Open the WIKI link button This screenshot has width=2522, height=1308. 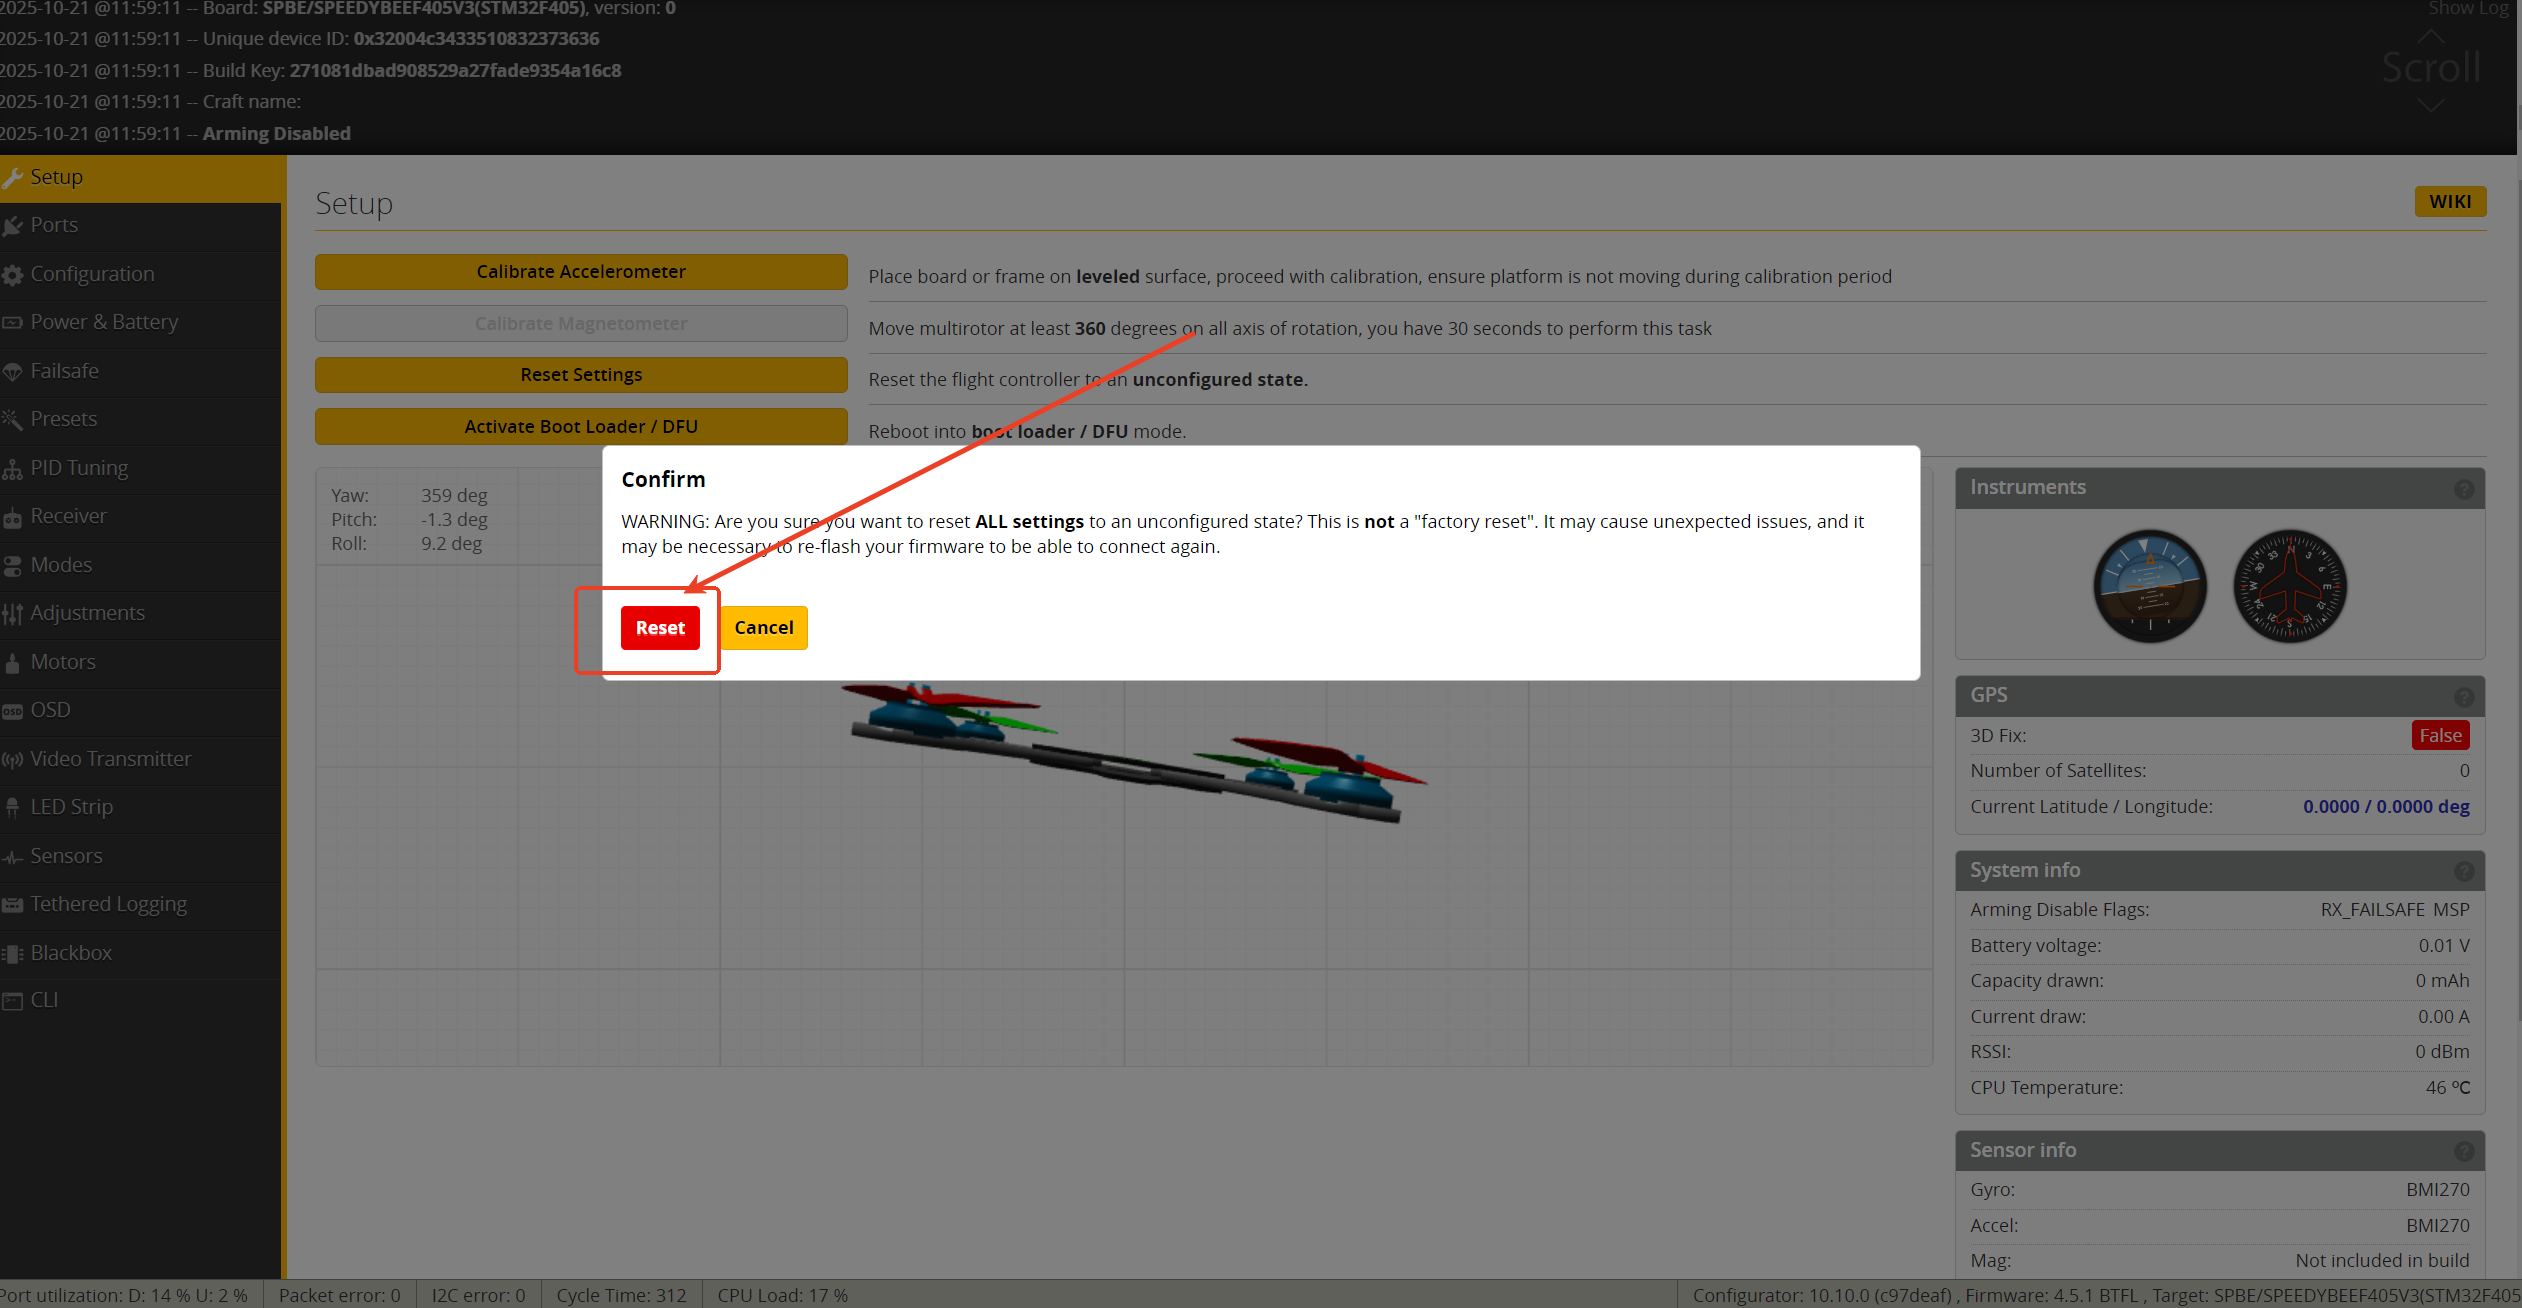click(2449, 202)
